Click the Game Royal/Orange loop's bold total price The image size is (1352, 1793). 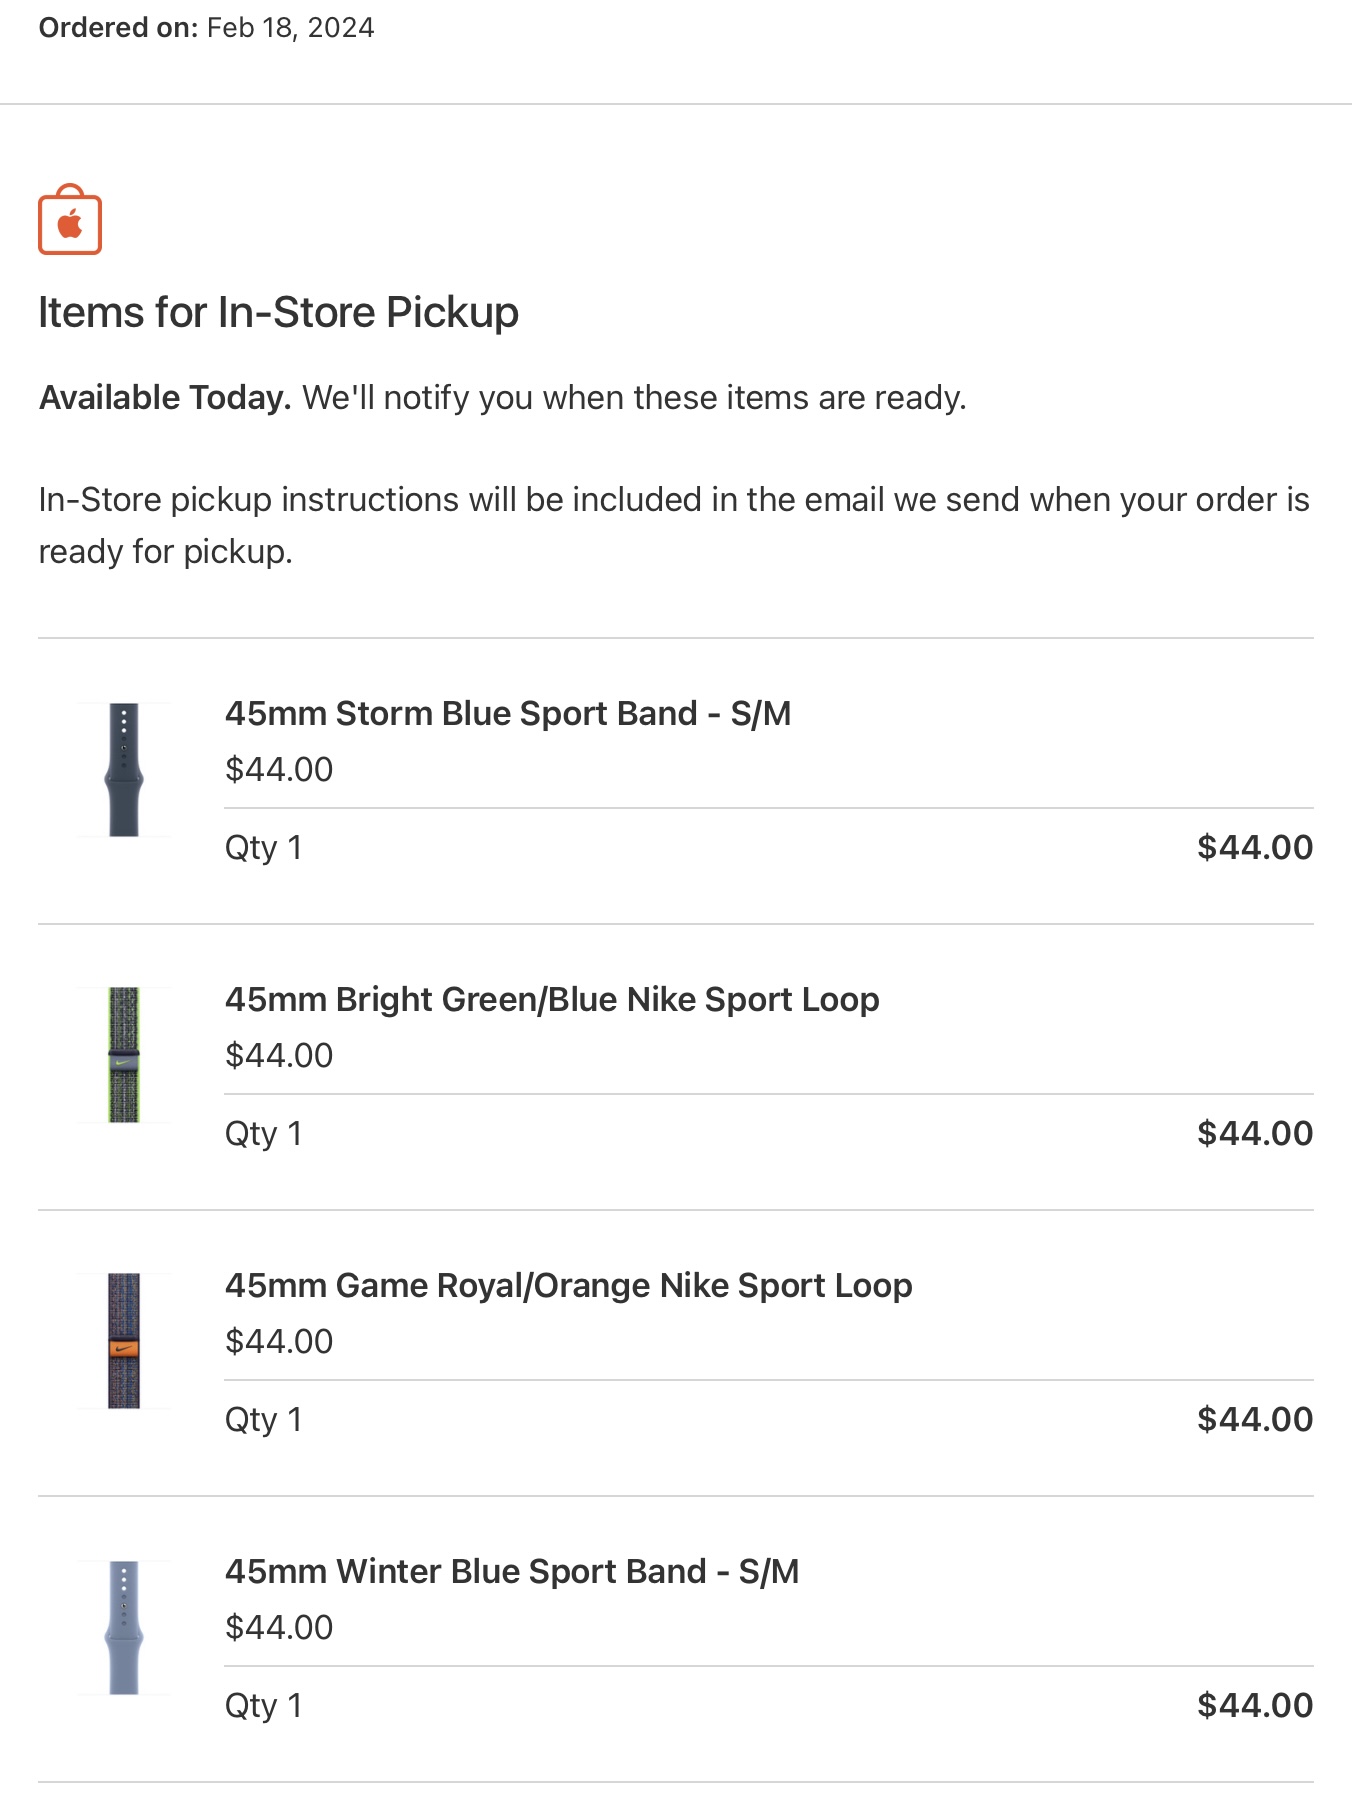click(1254, 1419)
